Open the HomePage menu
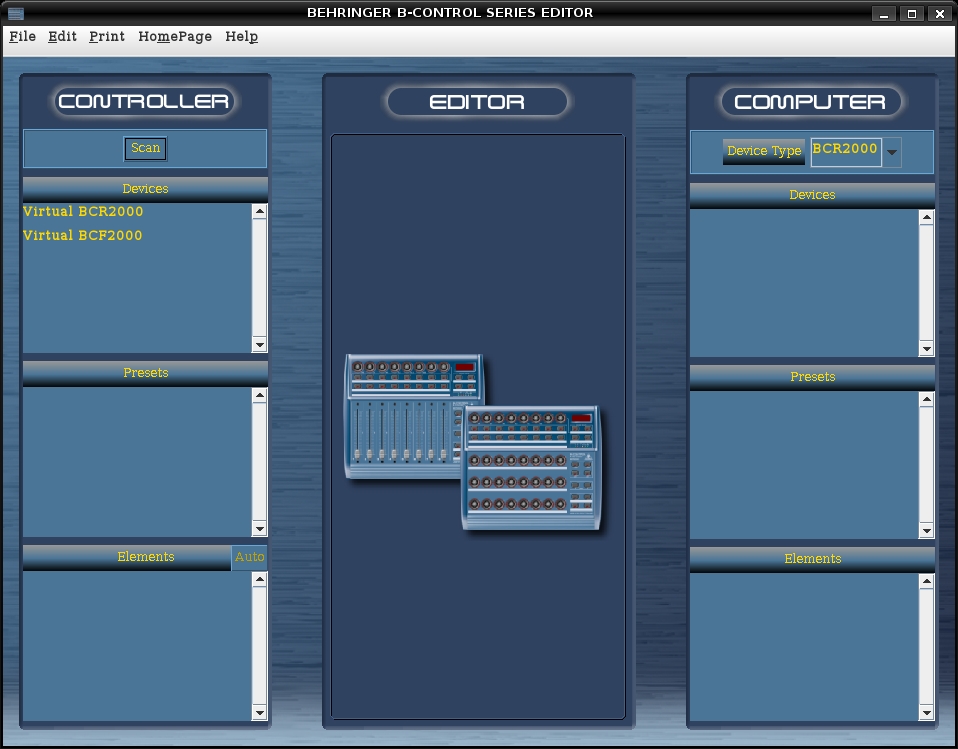 click(175, 36)
